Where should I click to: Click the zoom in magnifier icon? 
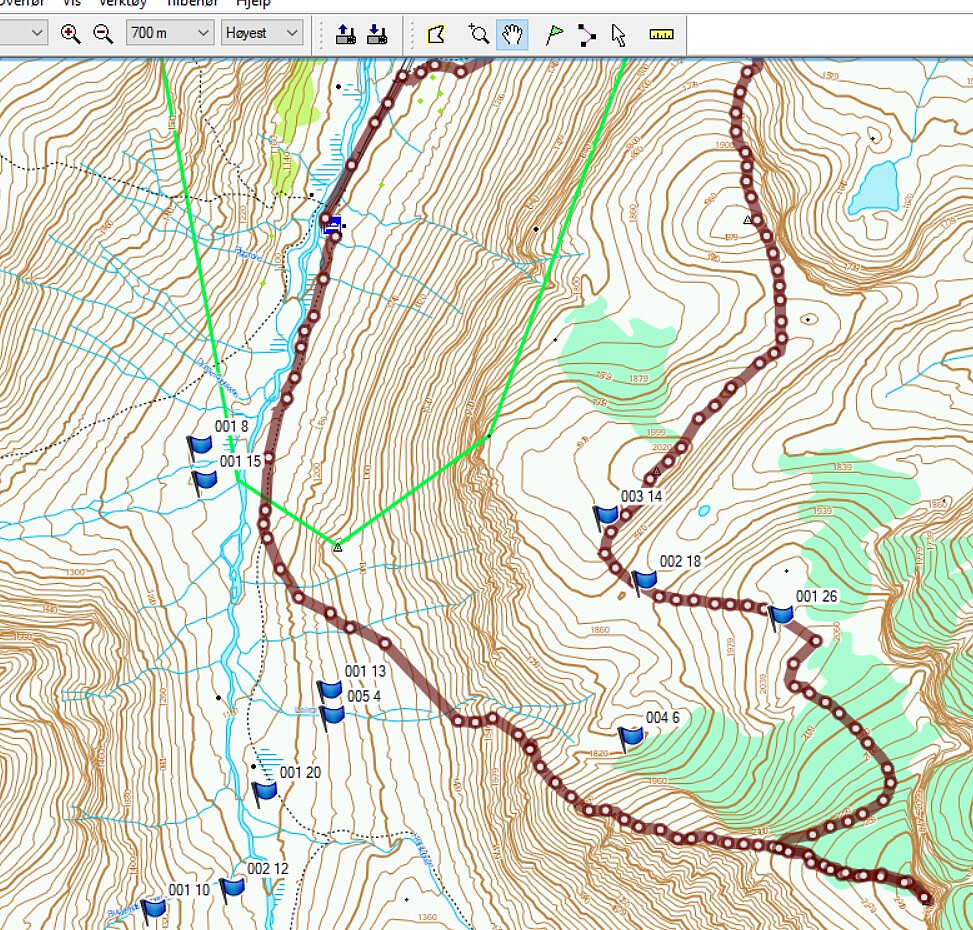pos(70,34)
